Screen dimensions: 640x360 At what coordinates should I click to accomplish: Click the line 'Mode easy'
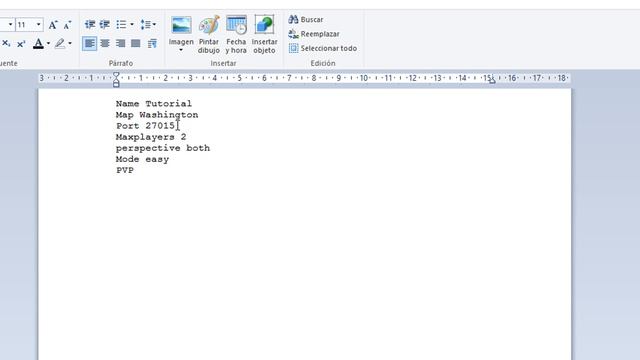pos(142,159)
